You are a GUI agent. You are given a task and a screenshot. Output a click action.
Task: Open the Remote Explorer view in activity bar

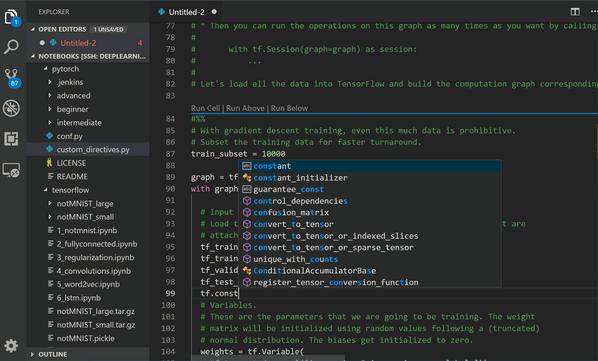[11, 170]
